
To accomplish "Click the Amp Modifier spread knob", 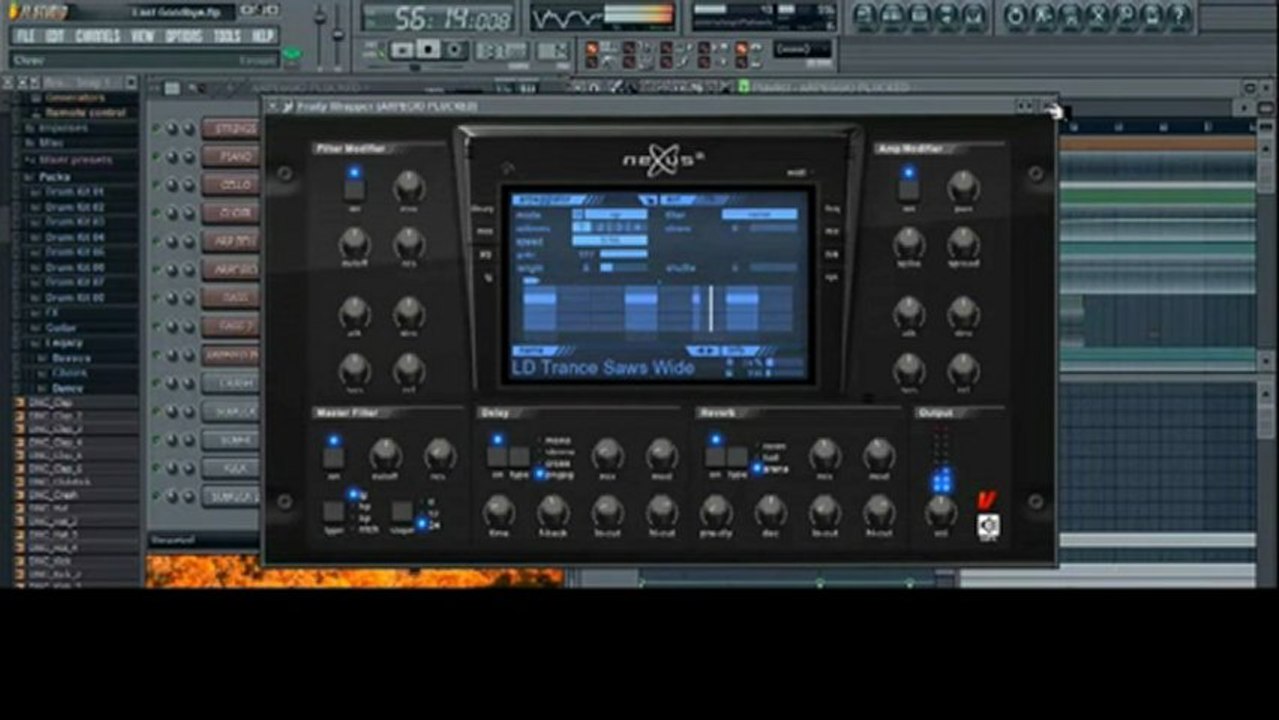I will click(963, 242).
